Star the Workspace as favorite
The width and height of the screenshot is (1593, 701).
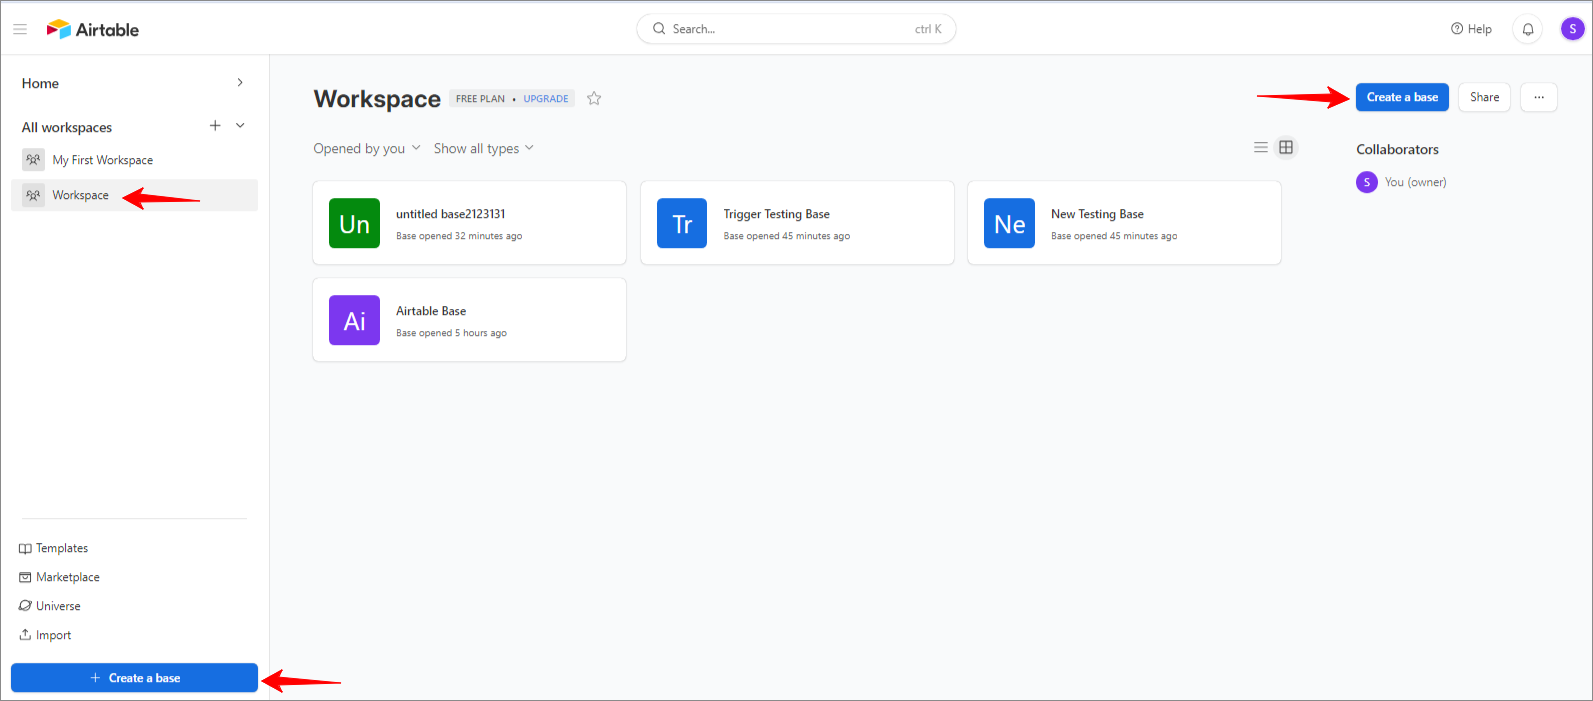[x=594, y=98]
